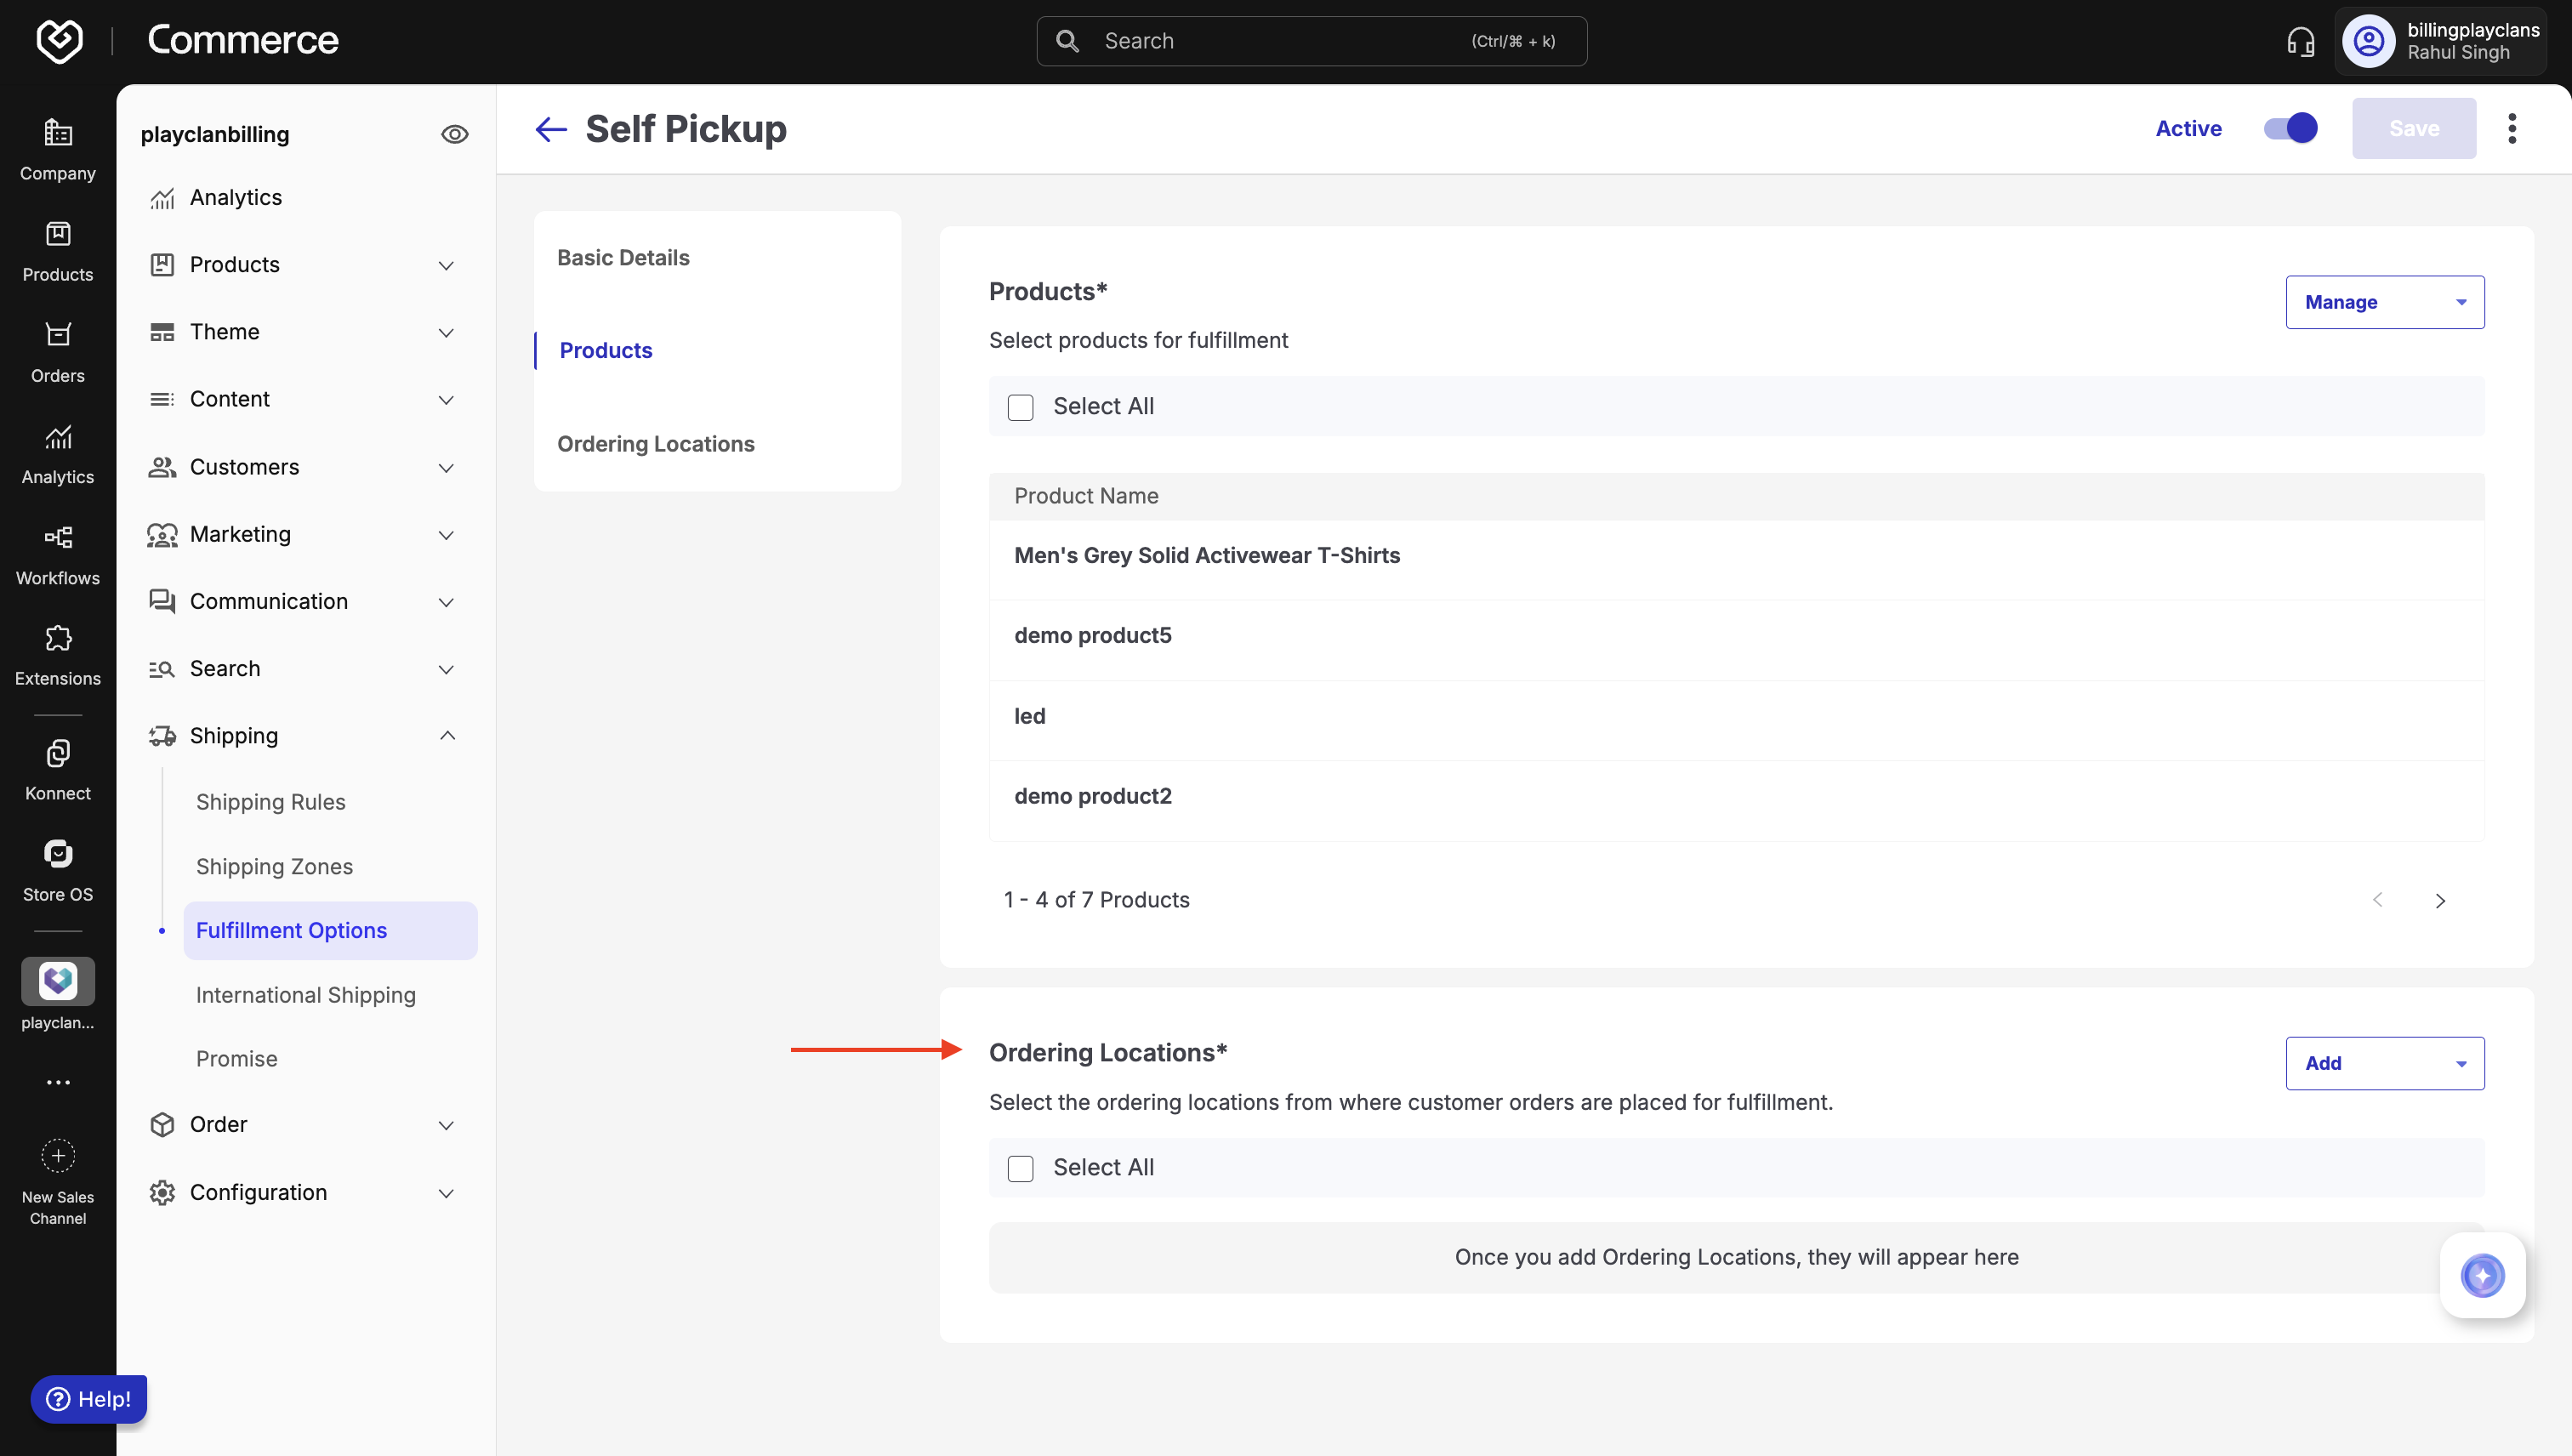The image size is (2572, 1456).
Task: Switch to the Basic Details section
Action: 623,258
